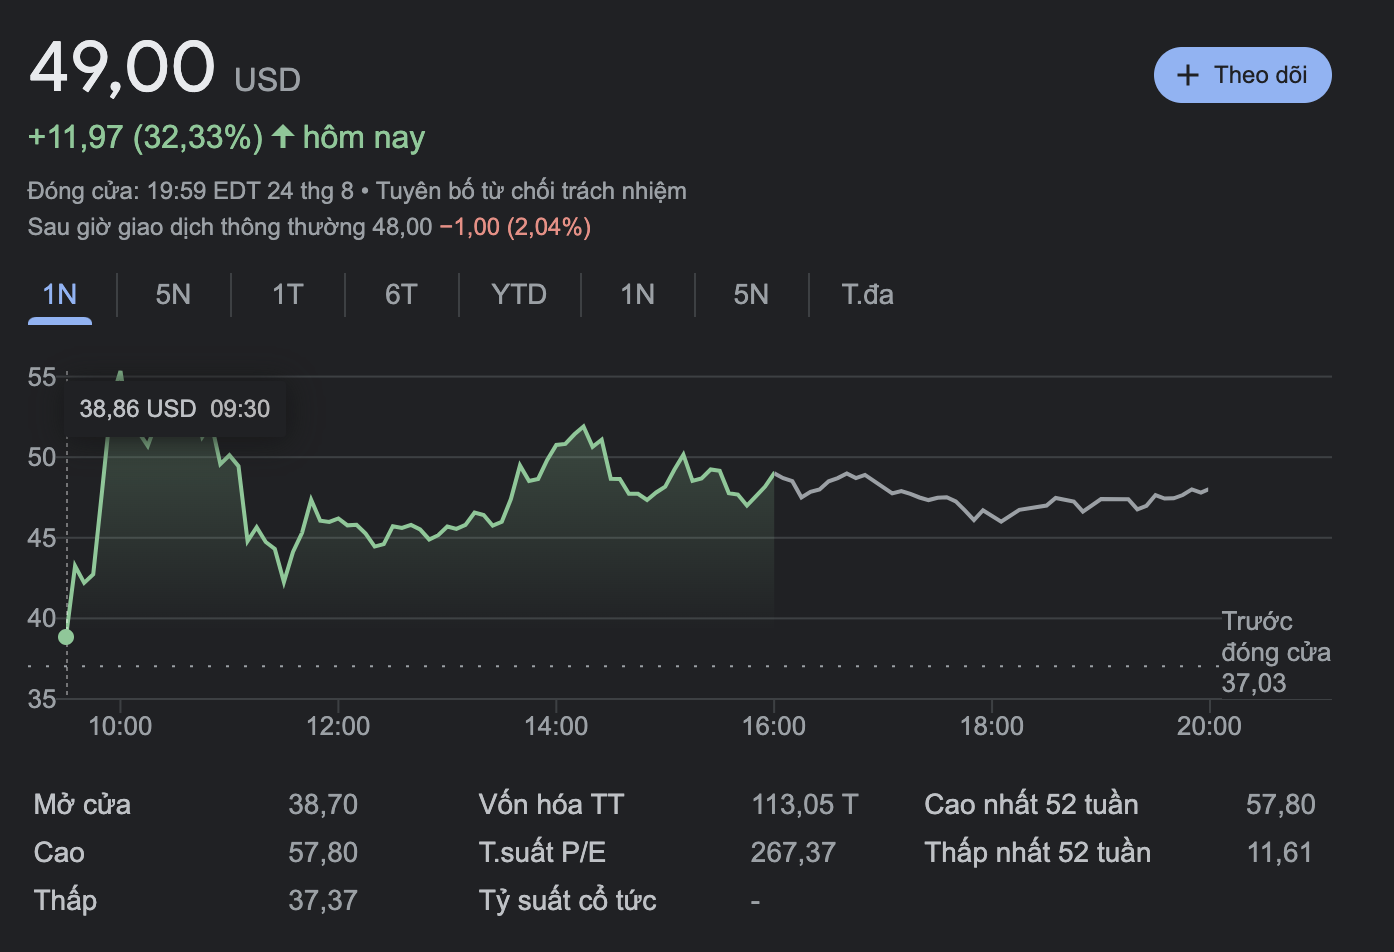The width and height of the screenshot is (1394, 952).
Task: Select the active 1N one-day tab
Action: [60, 295]
